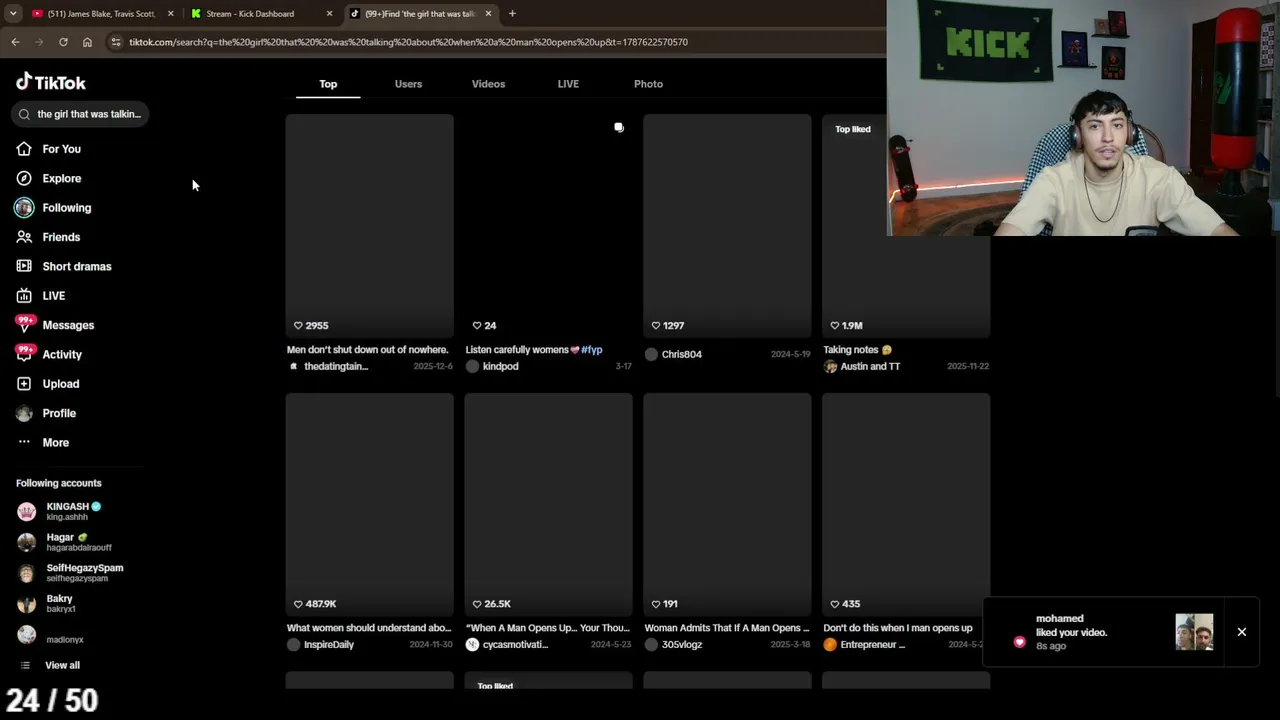The width and height of the screenshot is (1280, 720).
Task: Visit the Entrepreneur... author profile
Action: click(873, 645)
